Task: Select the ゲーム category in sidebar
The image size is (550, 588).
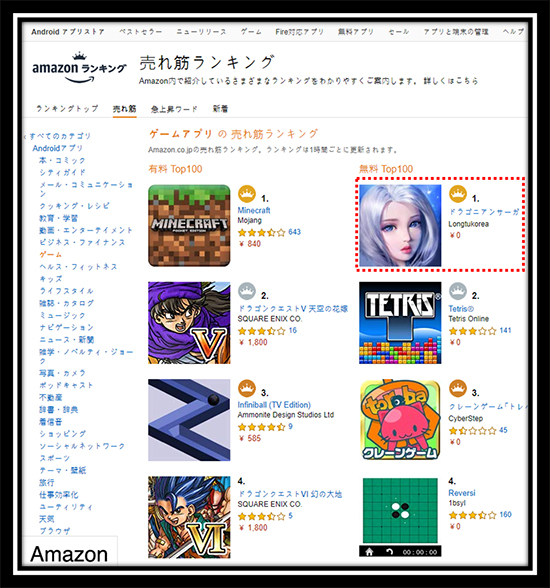Action: coord(51,255)
